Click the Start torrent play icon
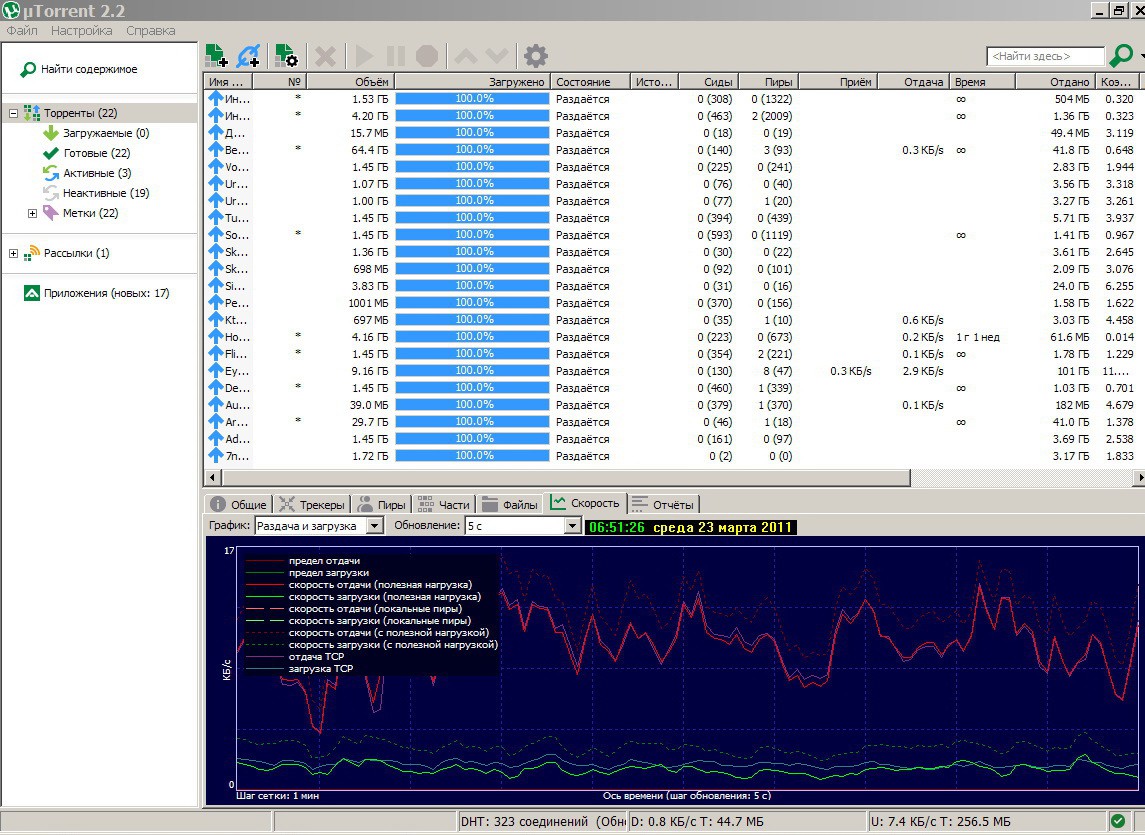The image size is (1145, 835). coord(364,56)
